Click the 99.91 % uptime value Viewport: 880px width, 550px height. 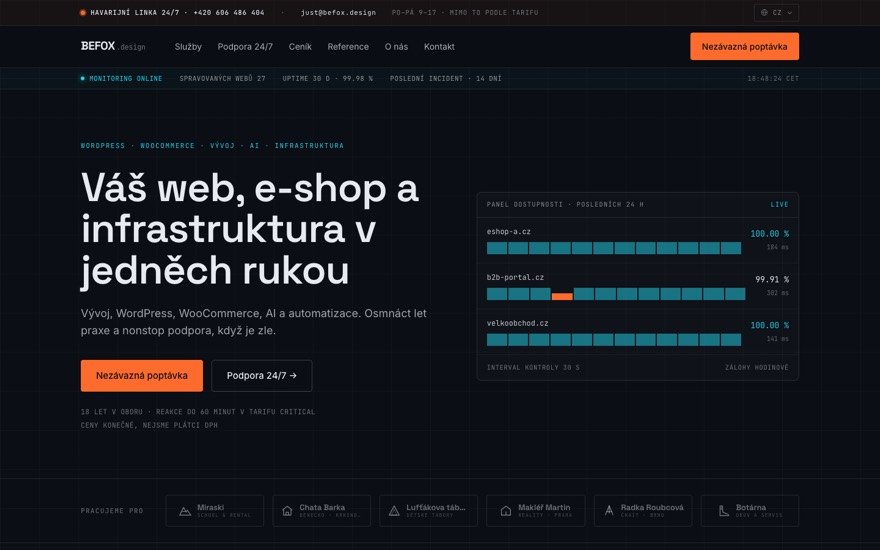coord(772,279)
